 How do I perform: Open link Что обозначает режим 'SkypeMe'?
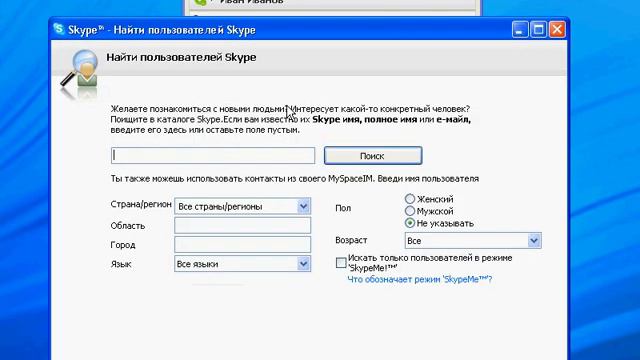coord(420,279)
